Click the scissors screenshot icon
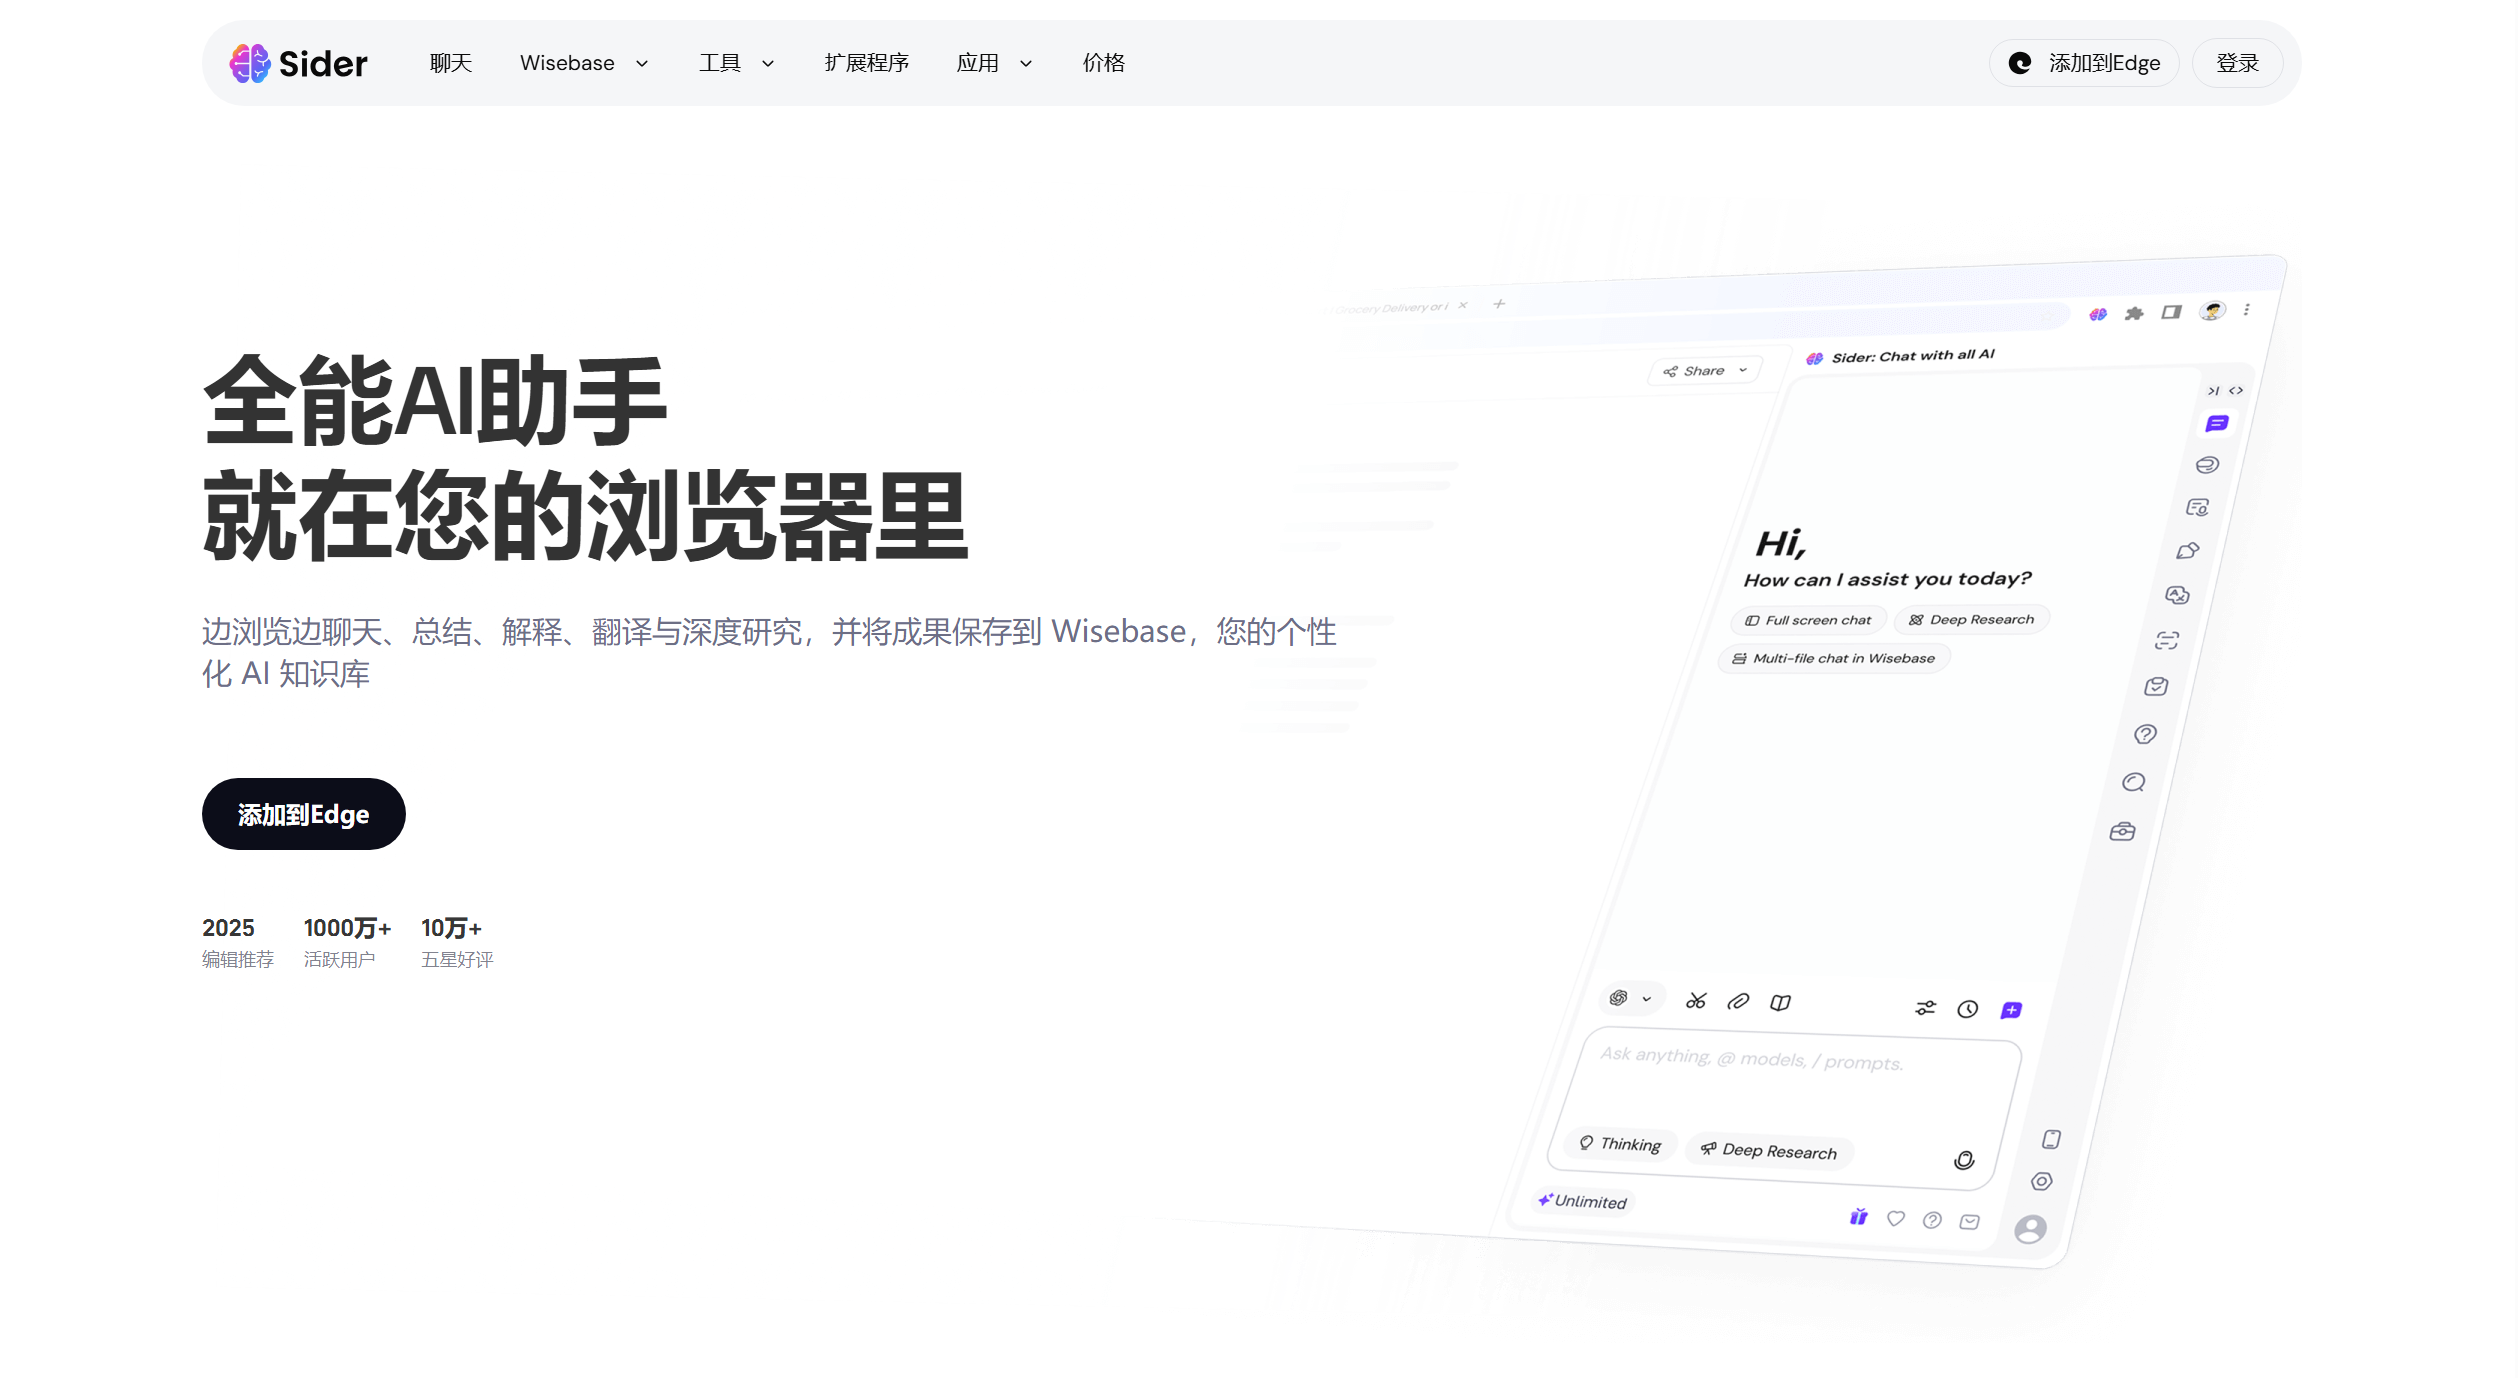The width and height of the screenshot is (2518, 1378). (x=1696, y=1000)
